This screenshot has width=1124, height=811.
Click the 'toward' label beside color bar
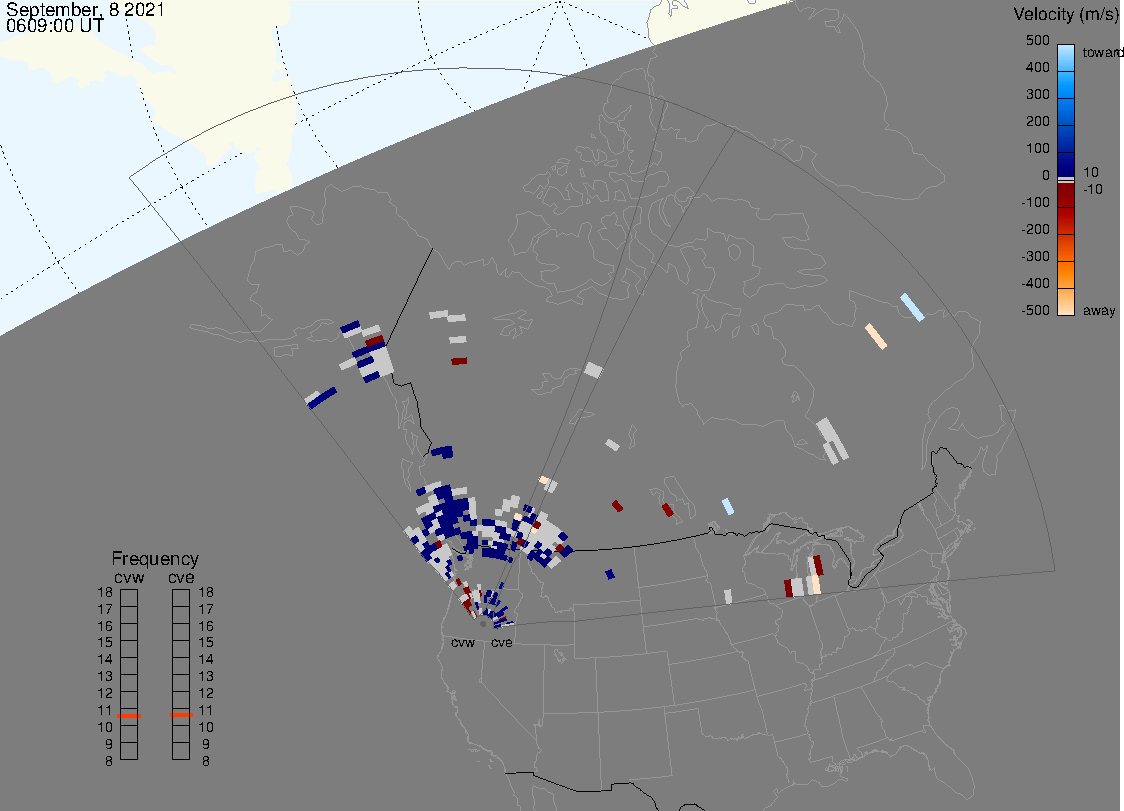point(1104,52)
